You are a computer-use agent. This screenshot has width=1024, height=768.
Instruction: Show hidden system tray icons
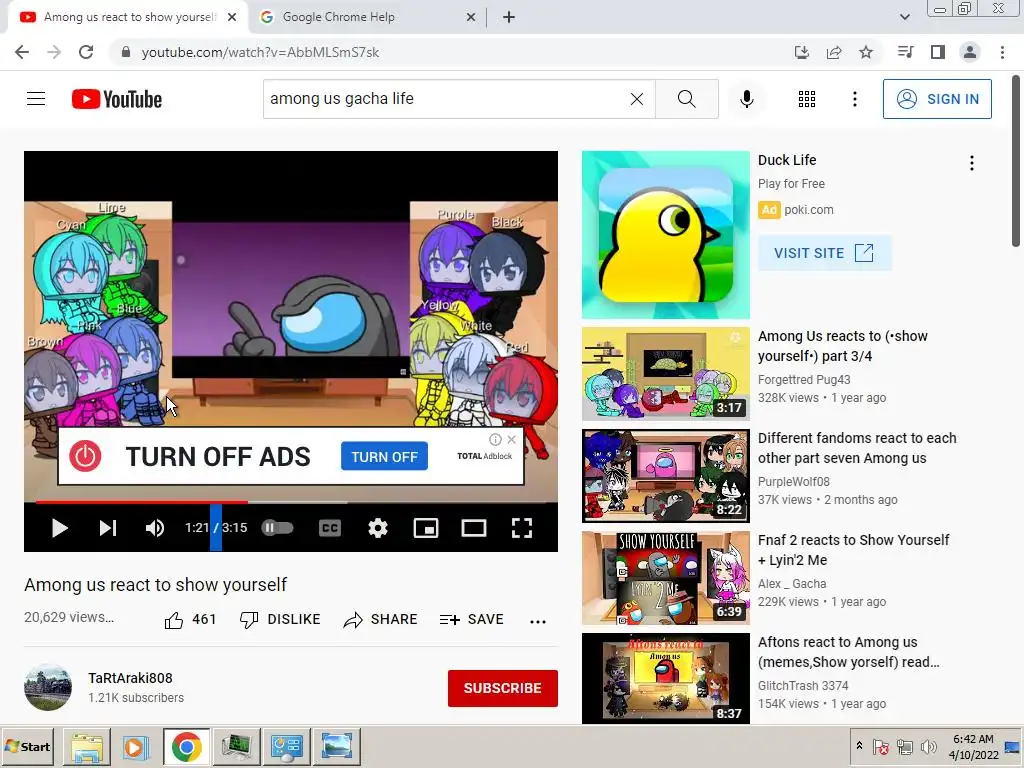859,745
